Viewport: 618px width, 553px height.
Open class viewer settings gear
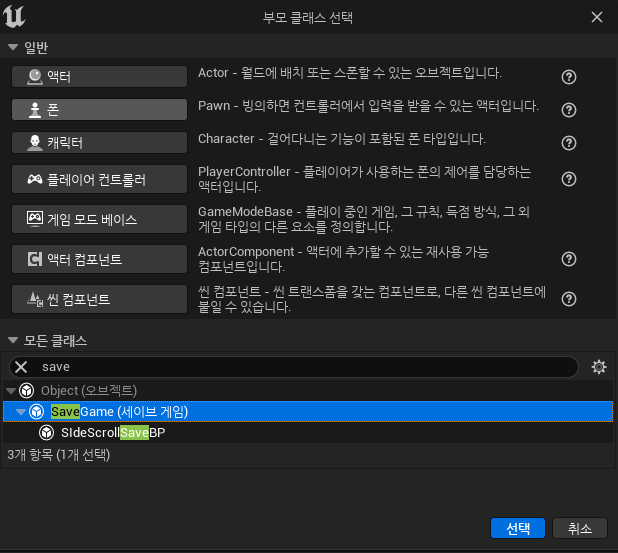[599, 367]
